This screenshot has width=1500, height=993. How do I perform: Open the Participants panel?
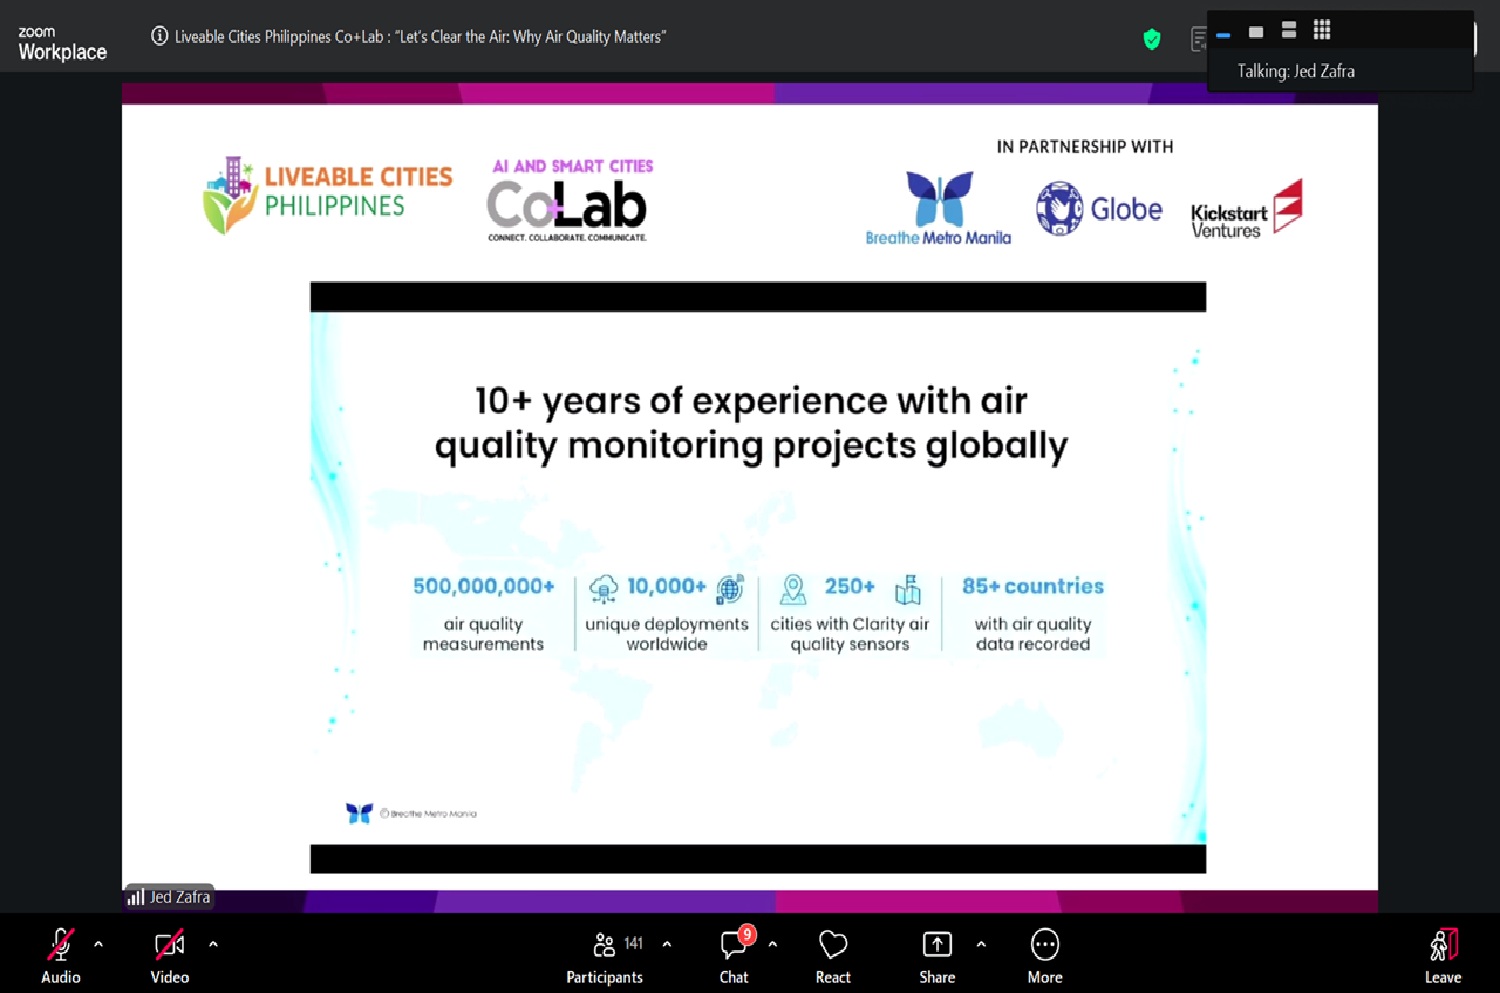(x=605, y=955)
